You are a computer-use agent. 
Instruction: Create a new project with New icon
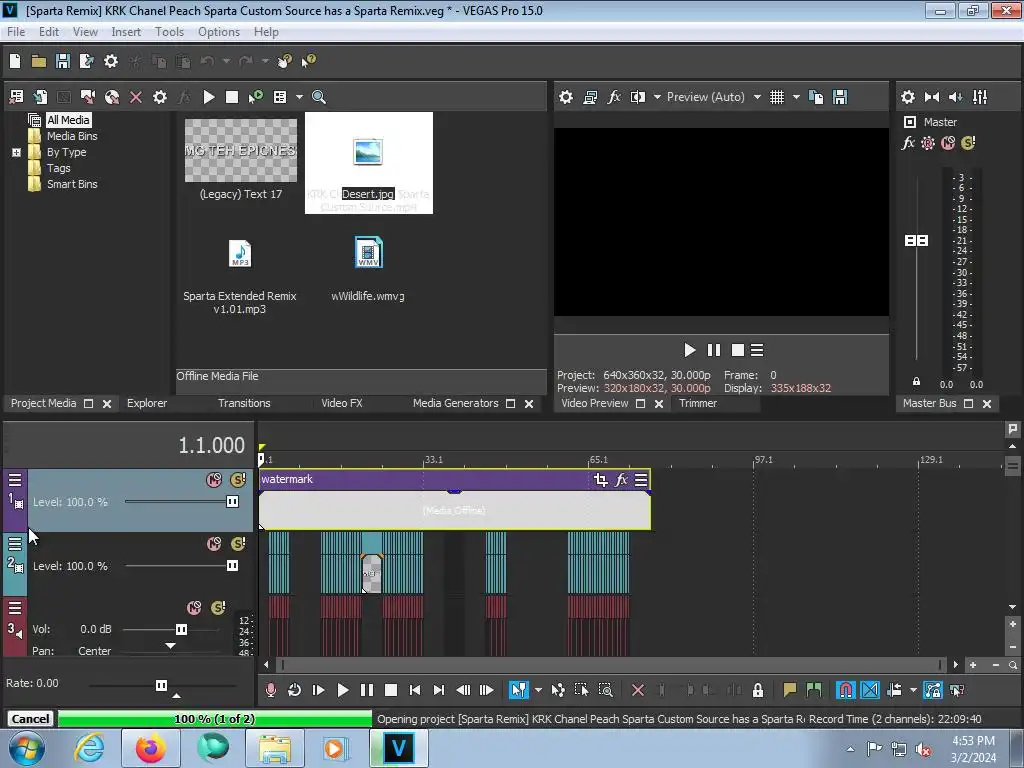click(15, 61)
